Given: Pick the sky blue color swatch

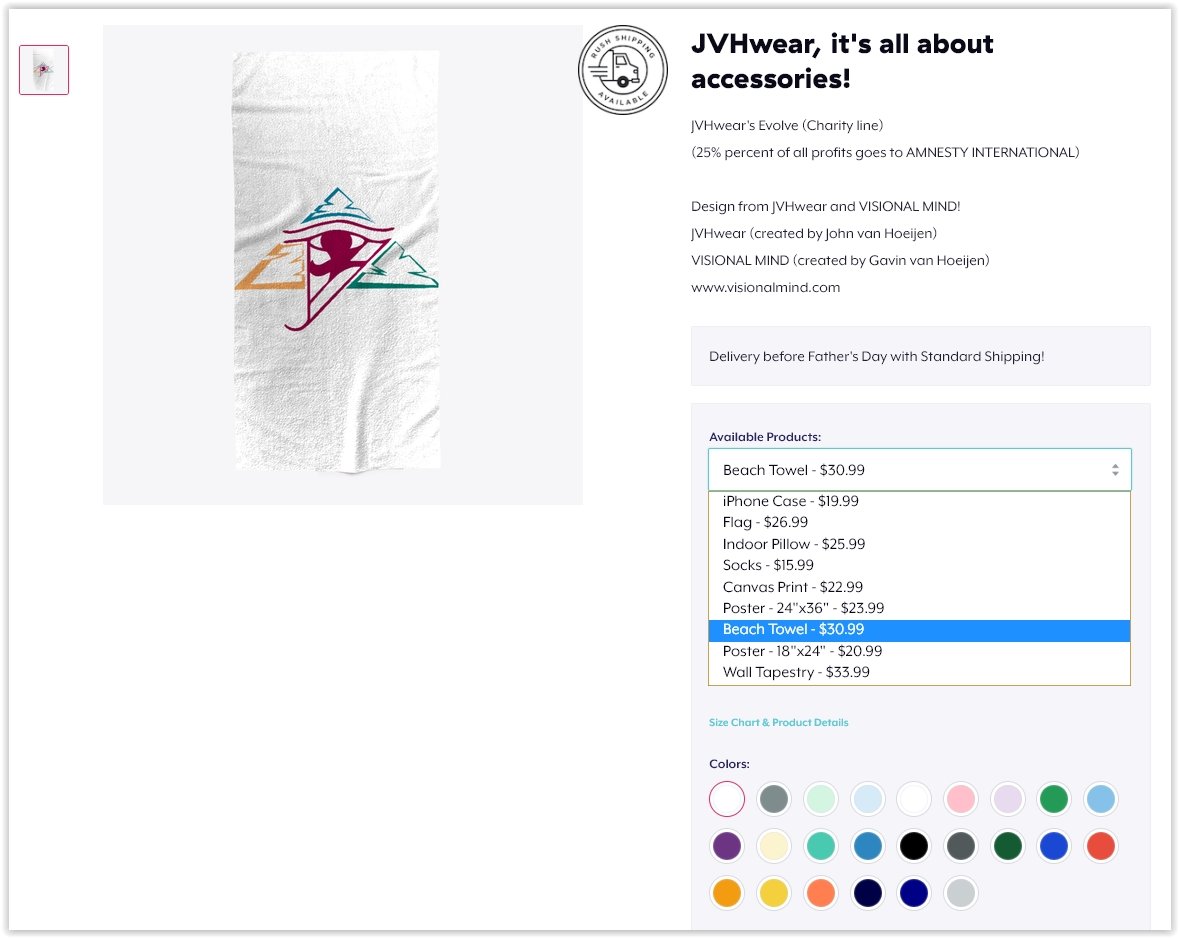Looking at the screenshot, I should tap(1101, 799).
